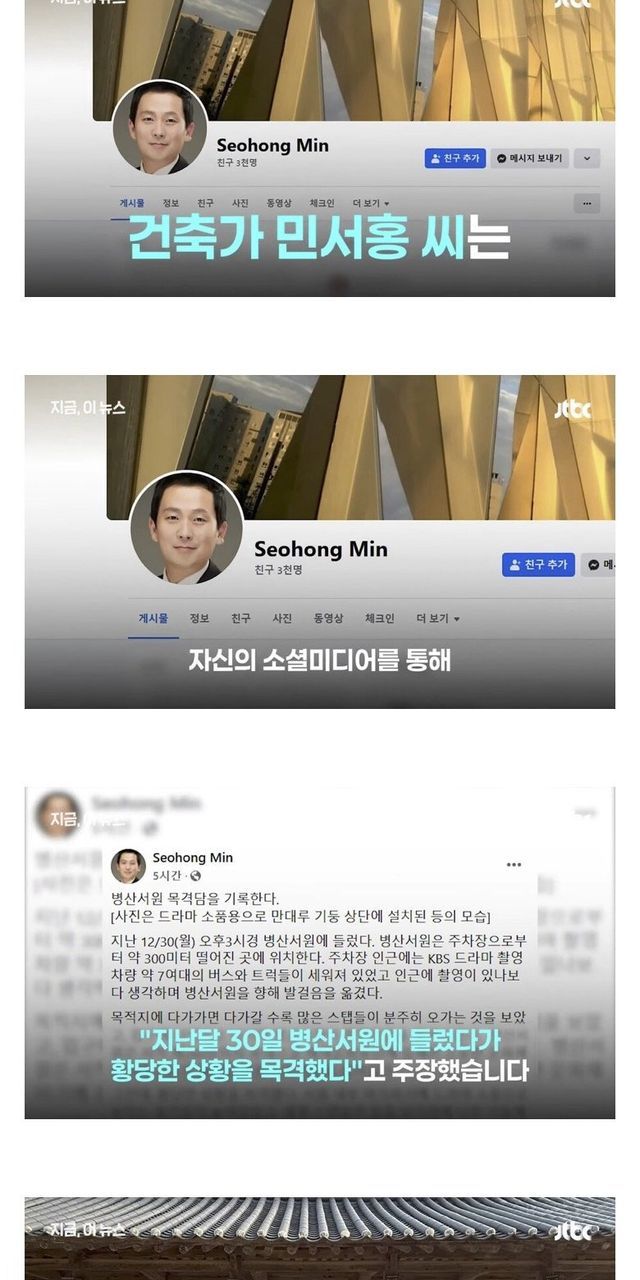Click the JTBC logo on the second profile screenshot

point(573,408)
